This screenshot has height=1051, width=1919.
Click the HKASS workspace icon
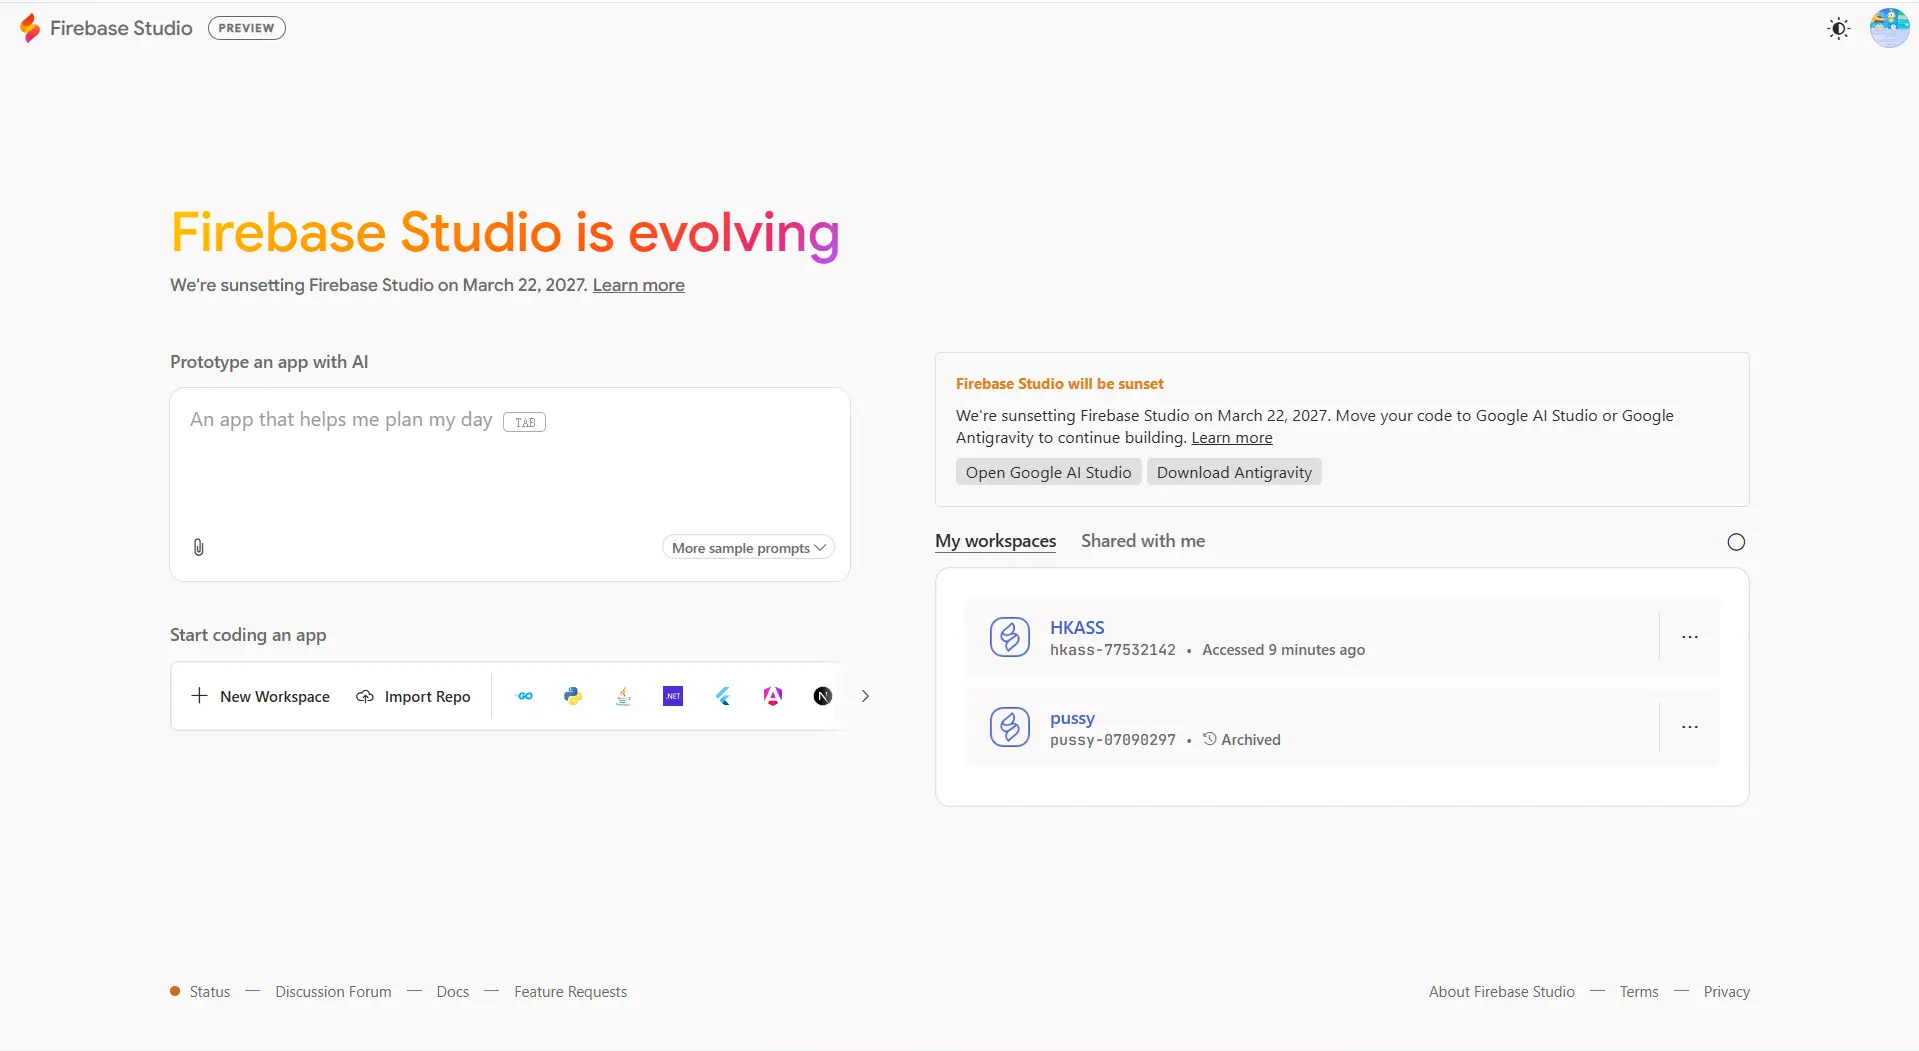pos(1010,637)
